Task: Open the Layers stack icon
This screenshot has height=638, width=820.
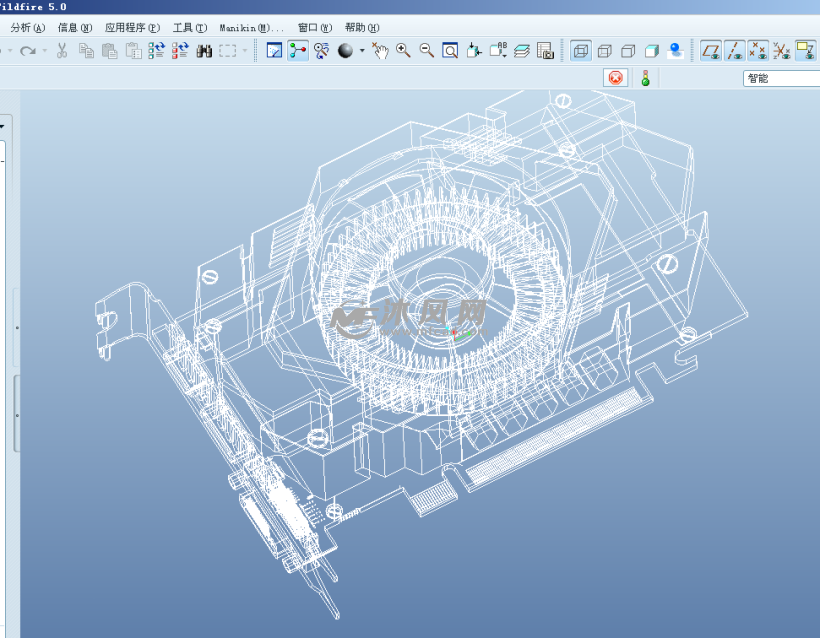Action: (x=522, y=50)
